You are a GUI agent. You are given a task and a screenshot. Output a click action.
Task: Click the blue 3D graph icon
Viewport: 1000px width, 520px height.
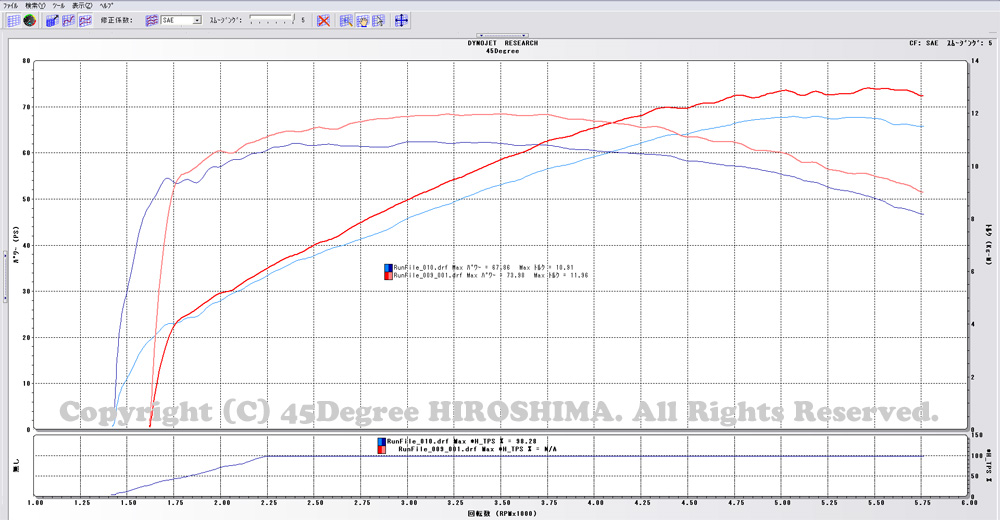pyautogui.click(x=51, y=20)
